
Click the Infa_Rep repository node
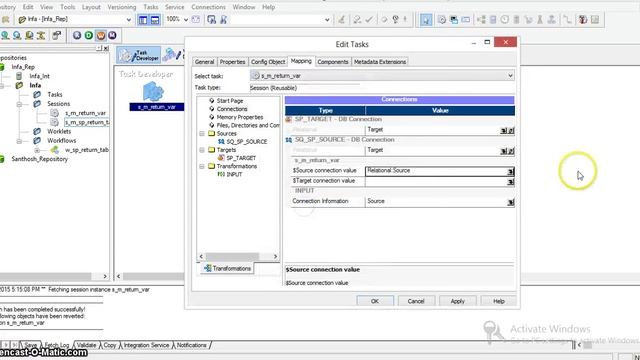coord(23,67)
